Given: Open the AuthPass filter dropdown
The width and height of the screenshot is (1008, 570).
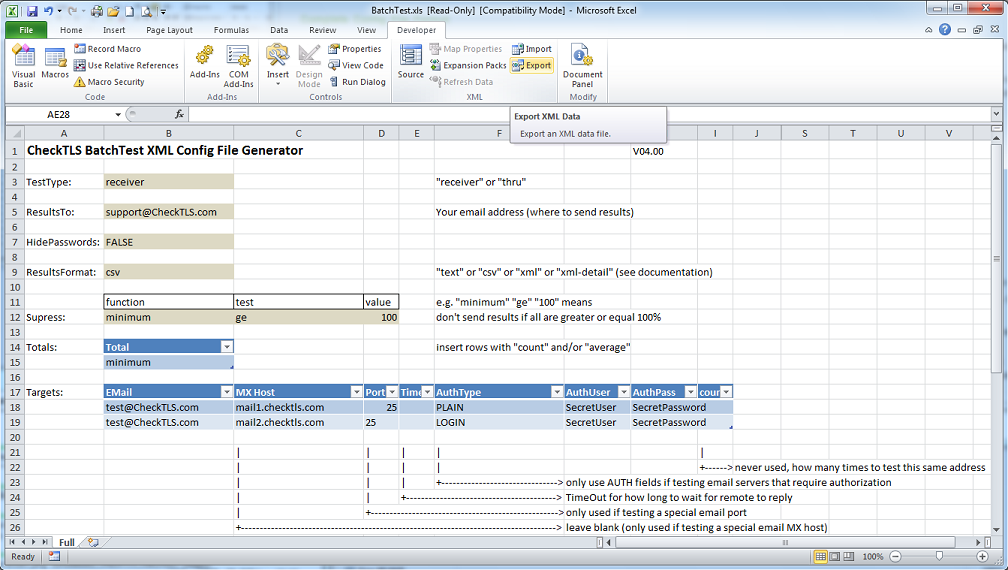Looking at the screenshot, I should 690,392.
